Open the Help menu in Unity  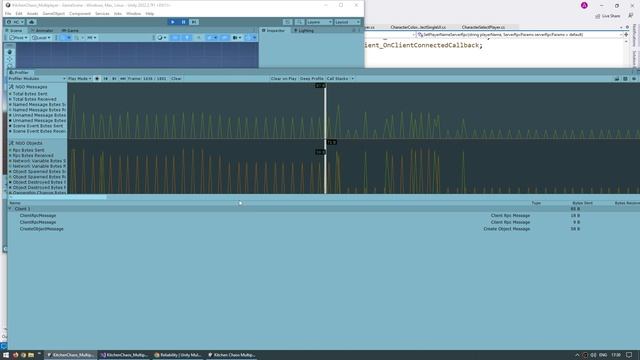(x=150, y=13)
